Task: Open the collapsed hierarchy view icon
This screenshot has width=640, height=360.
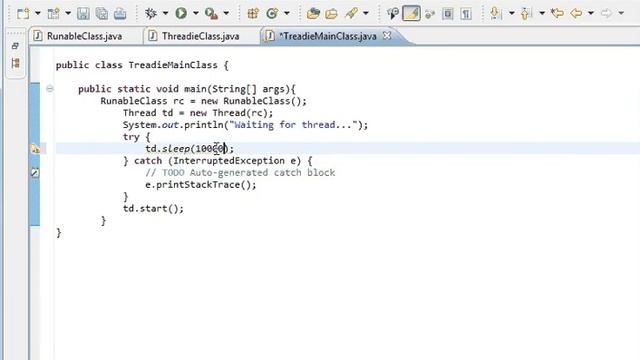Action: (16, 63)
